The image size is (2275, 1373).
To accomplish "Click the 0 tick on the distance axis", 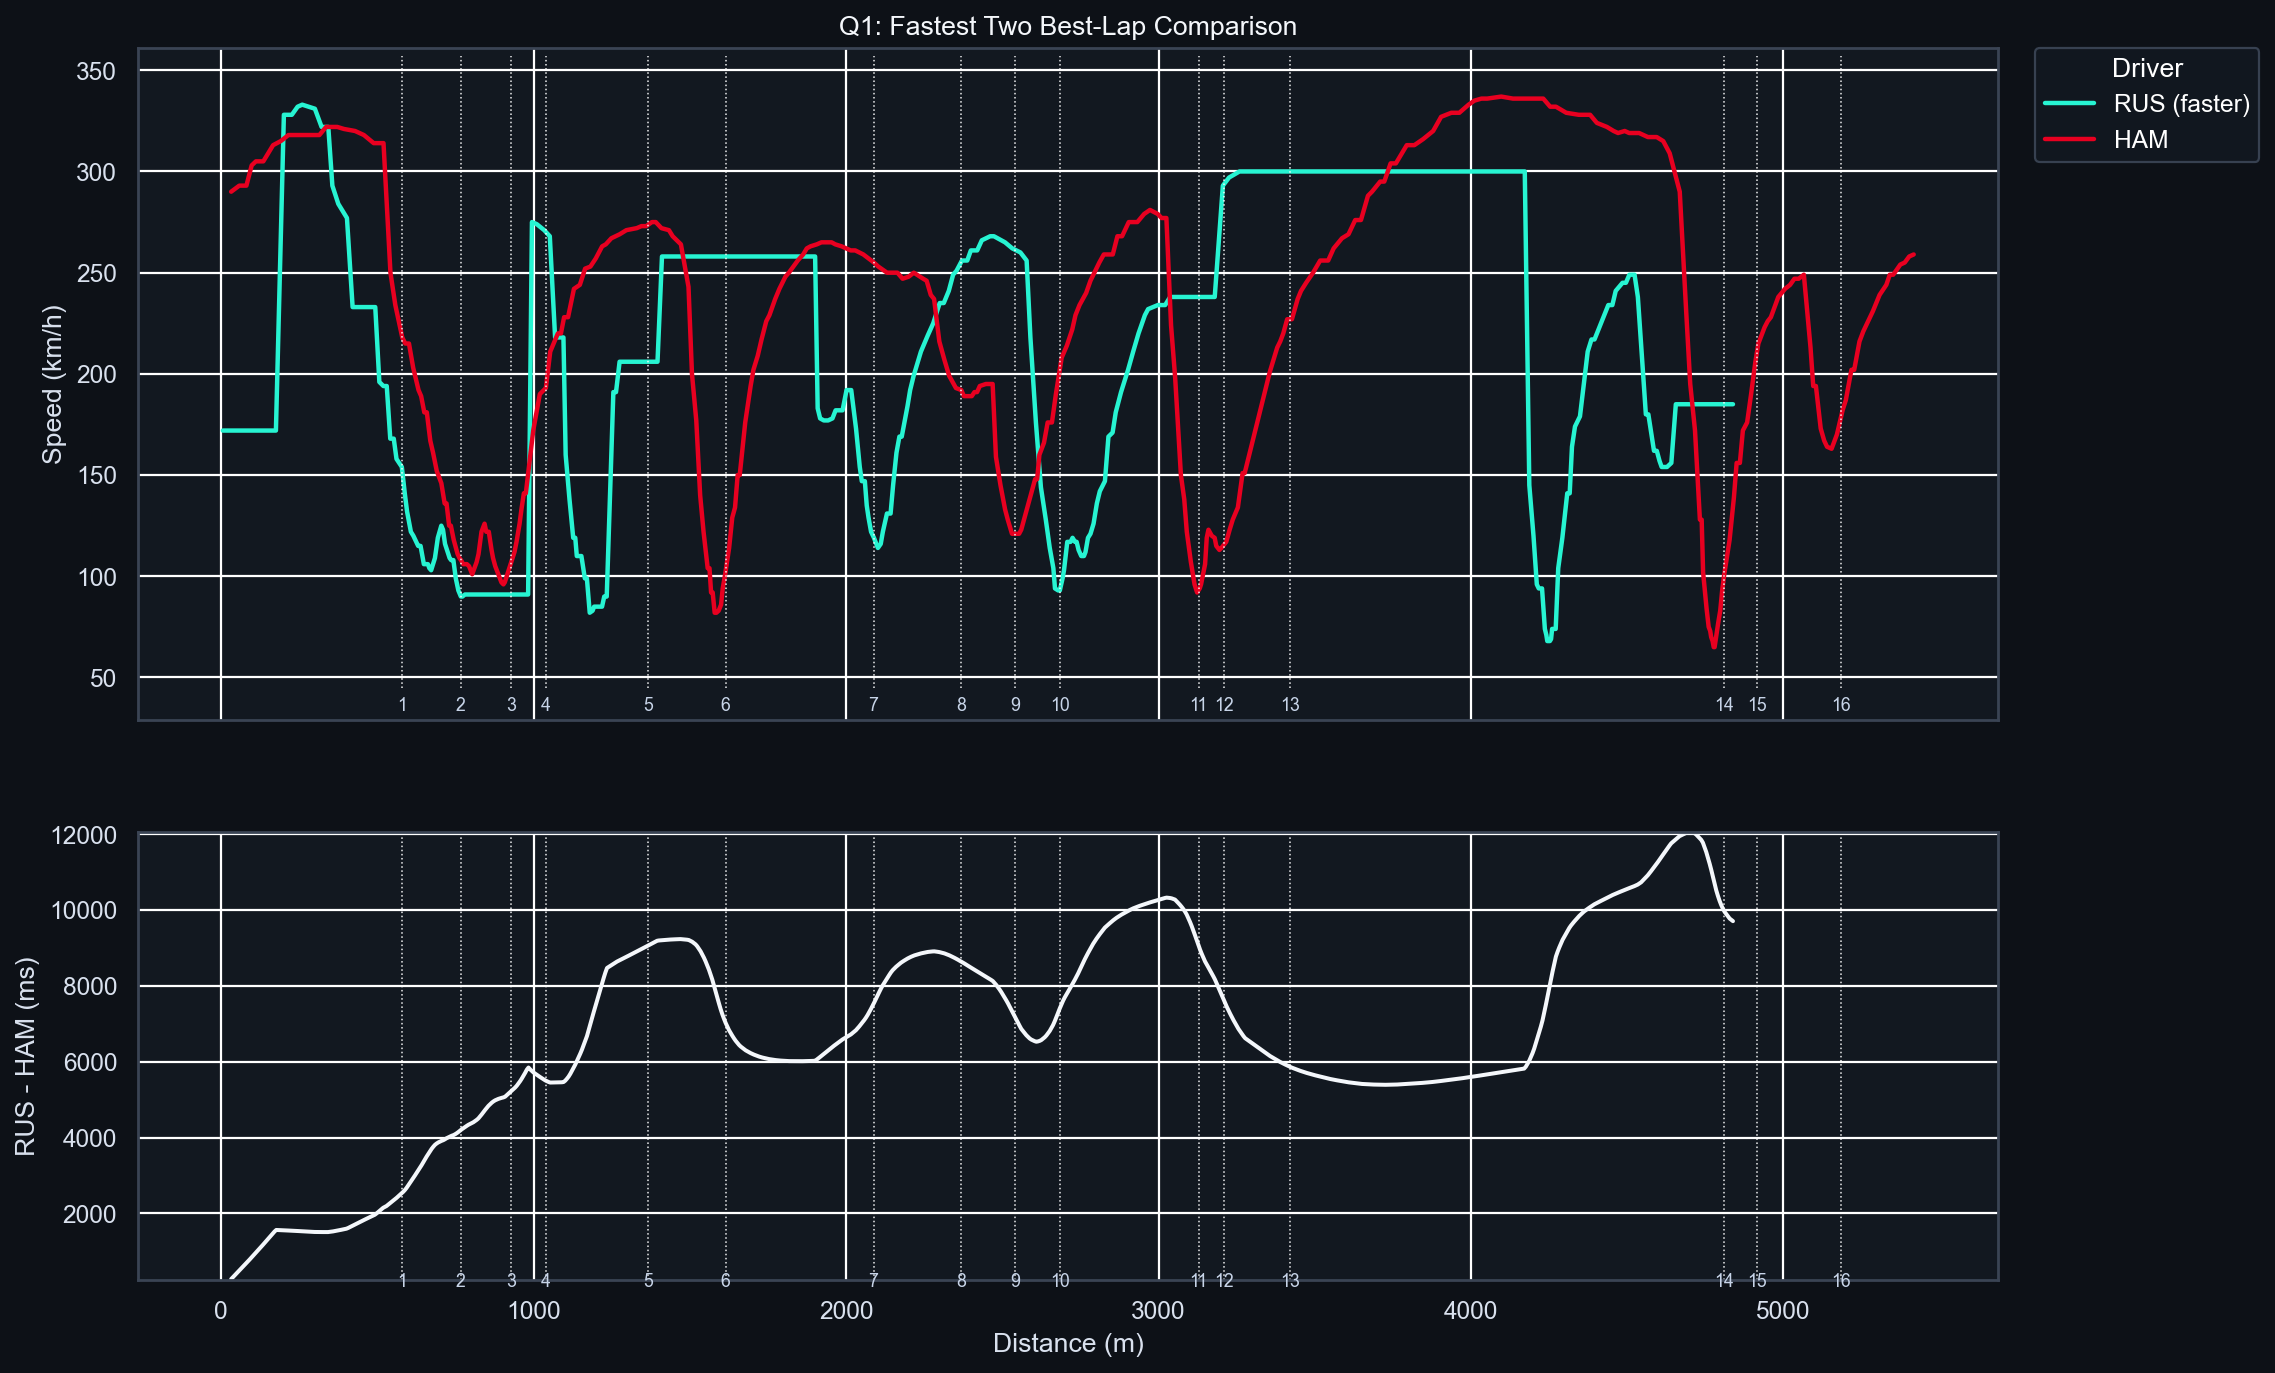I will [x=221, y=1311].
